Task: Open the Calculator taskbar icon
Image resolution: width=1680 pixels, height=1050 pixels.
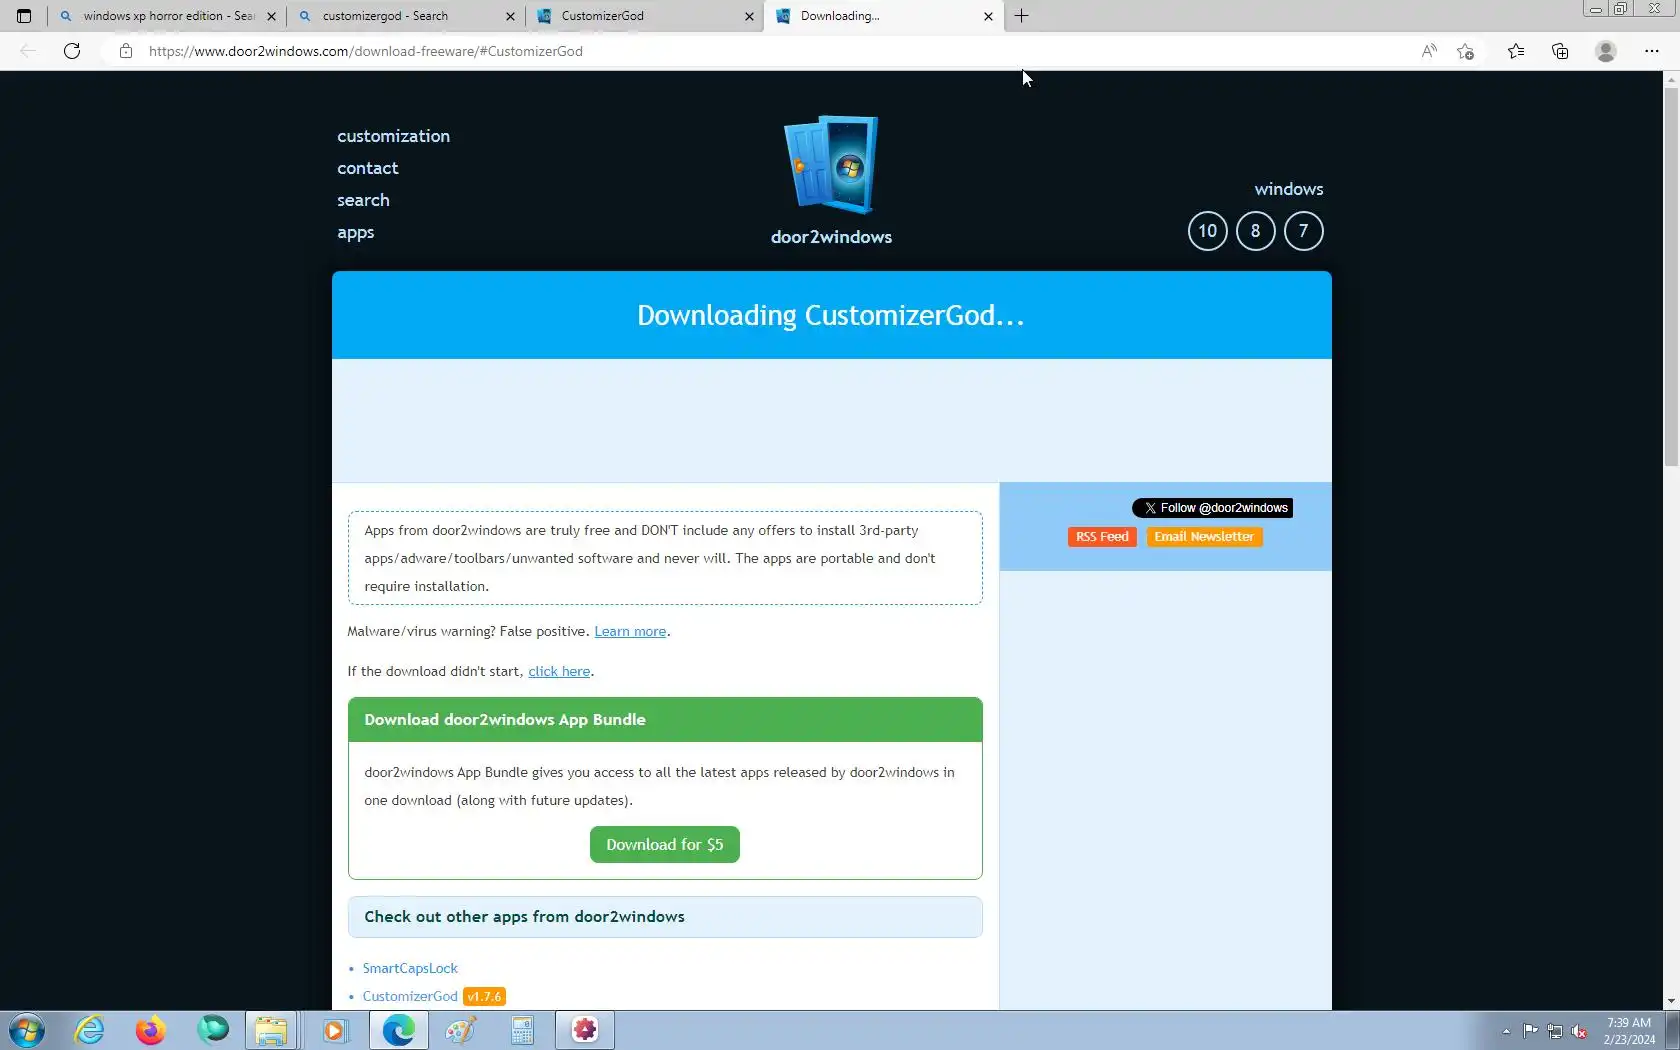Action: (523, 1030)
